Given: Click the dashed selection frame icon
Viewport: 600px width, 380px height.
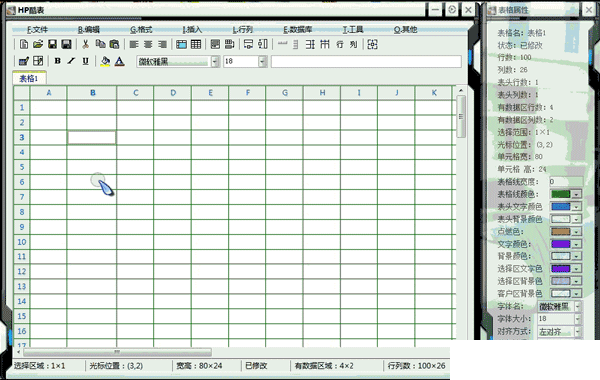Looking at the screenshot, I should 372,44.
